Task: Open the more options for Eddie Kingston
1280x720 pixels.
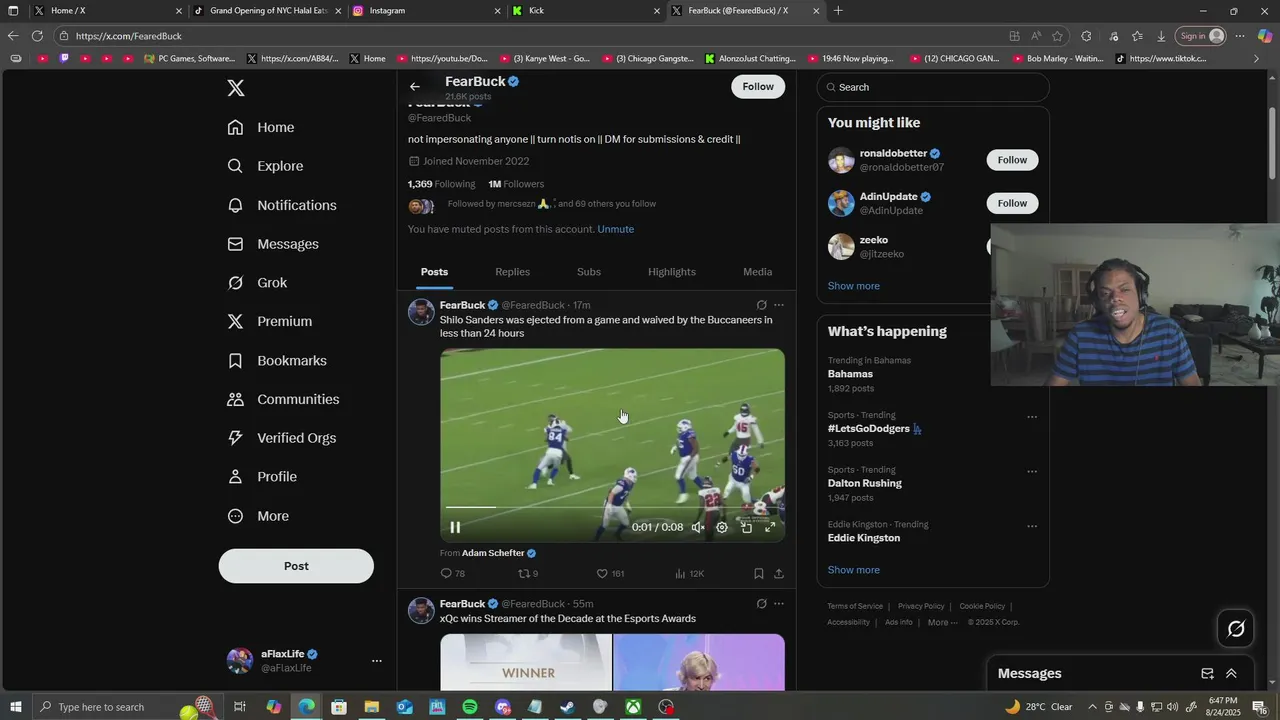Action: [x=1032, y=526]
